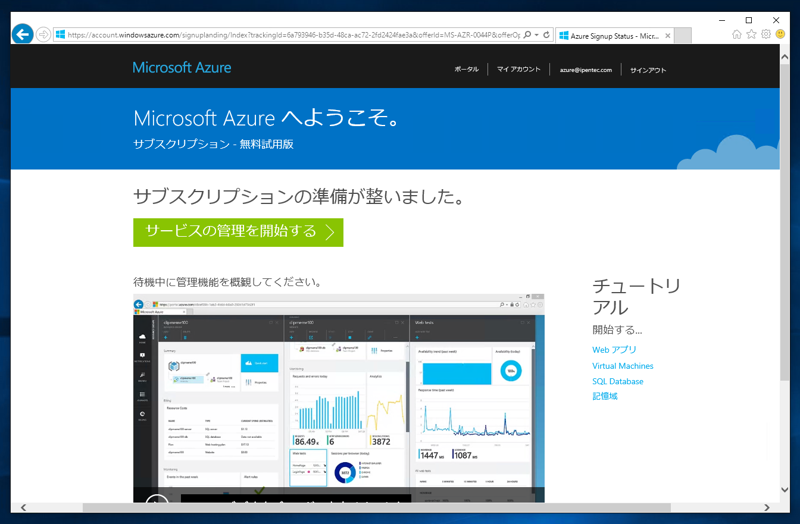Viewport: 800px width, 524px height.
Task: Click the サブスクリプション - 無料試用版 text
Action: tap(213, 144)
